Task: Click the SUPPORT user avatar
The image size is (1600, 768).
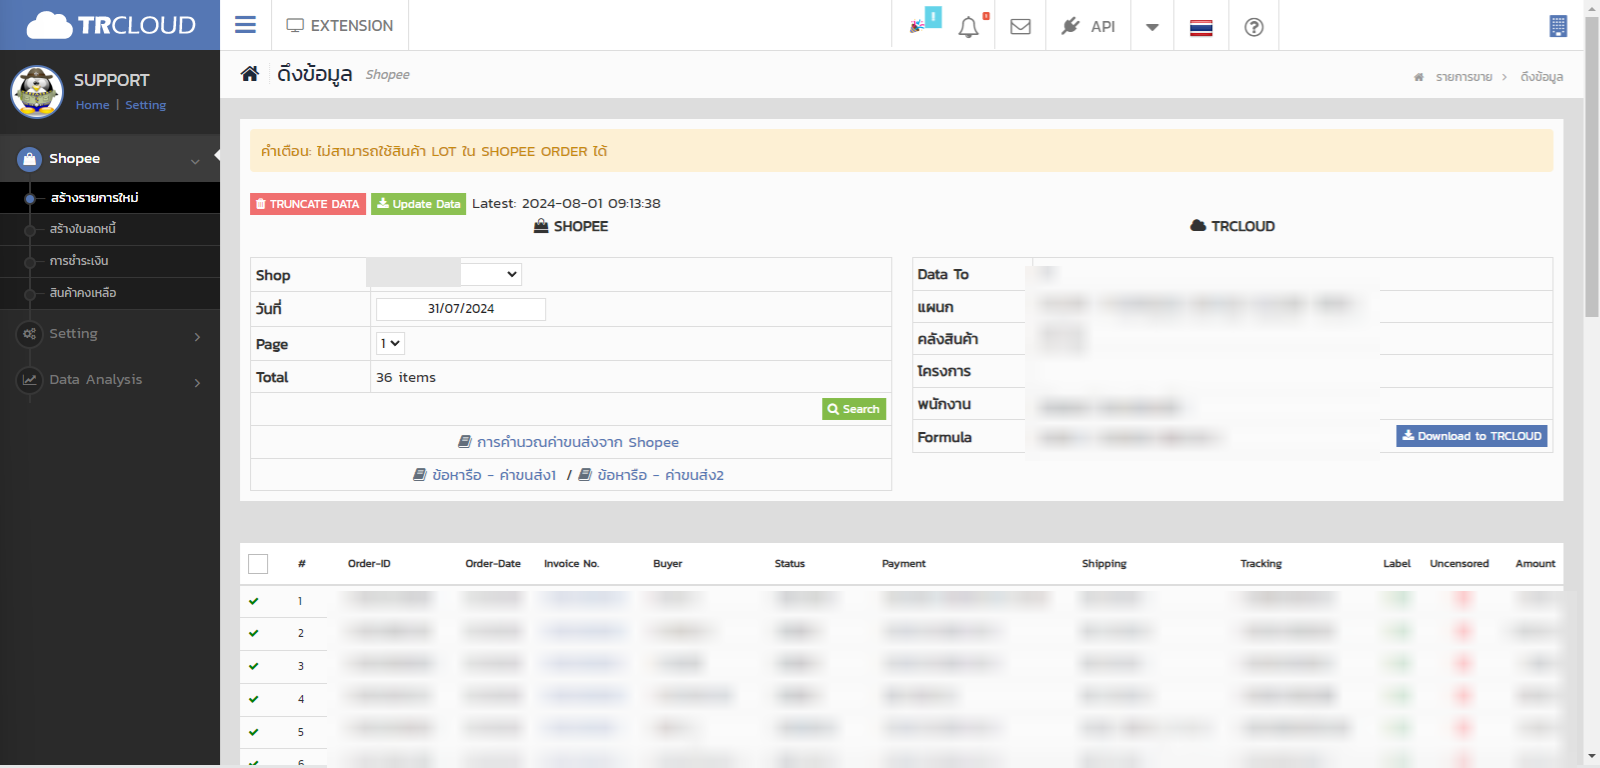Action: 37,92
